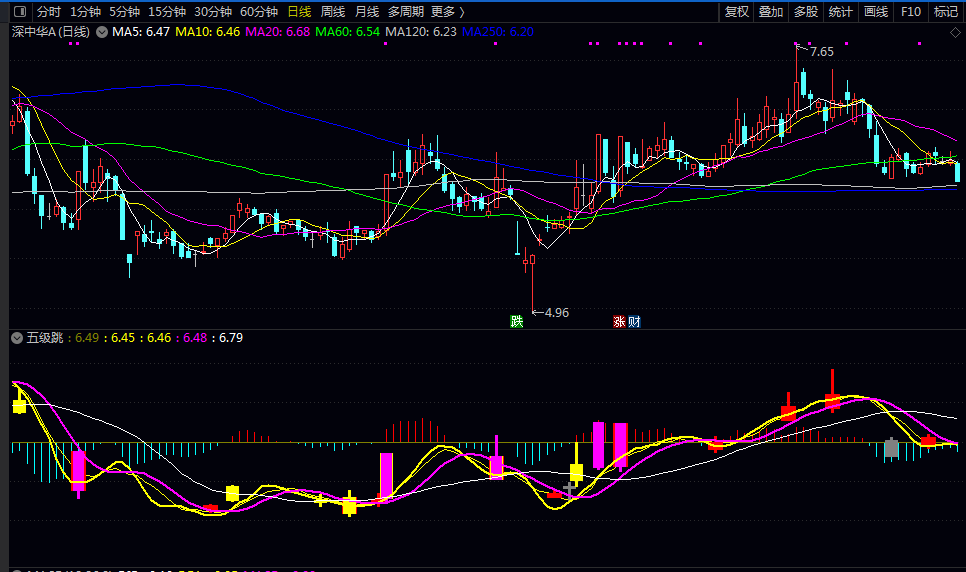Screen dimensions: 966x572
Task: Expand the 更多 periods menu
Action: pyautogui.click(x=447, y=12)
